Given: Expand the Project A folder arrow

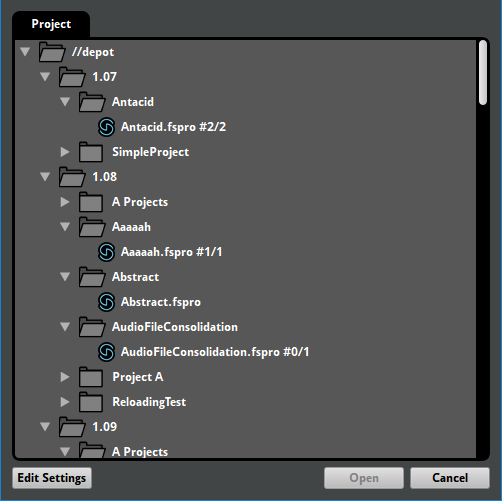Looking at the screenshot, I should point(65,377).
